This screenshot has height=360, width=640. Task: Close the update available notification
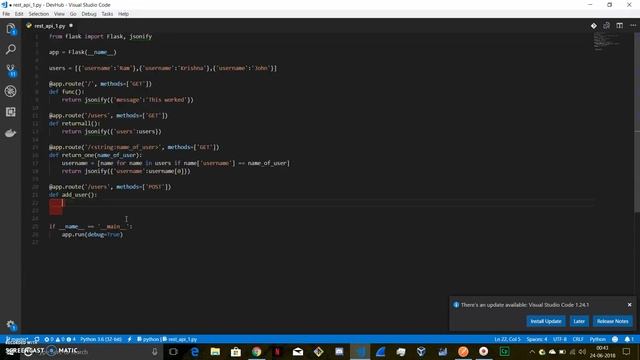[629, 304]
